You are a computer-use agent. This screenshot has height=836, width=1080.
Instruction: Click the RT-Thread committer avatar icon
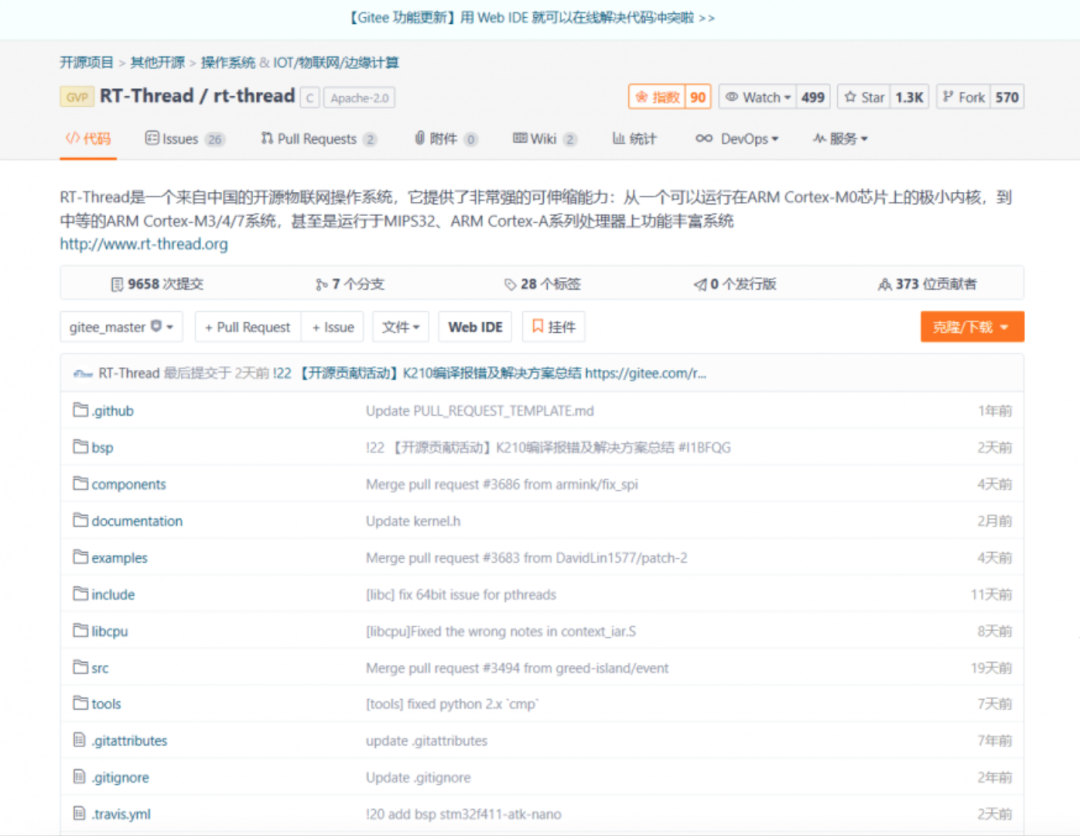pyautogui.click(x=83, y=373)
